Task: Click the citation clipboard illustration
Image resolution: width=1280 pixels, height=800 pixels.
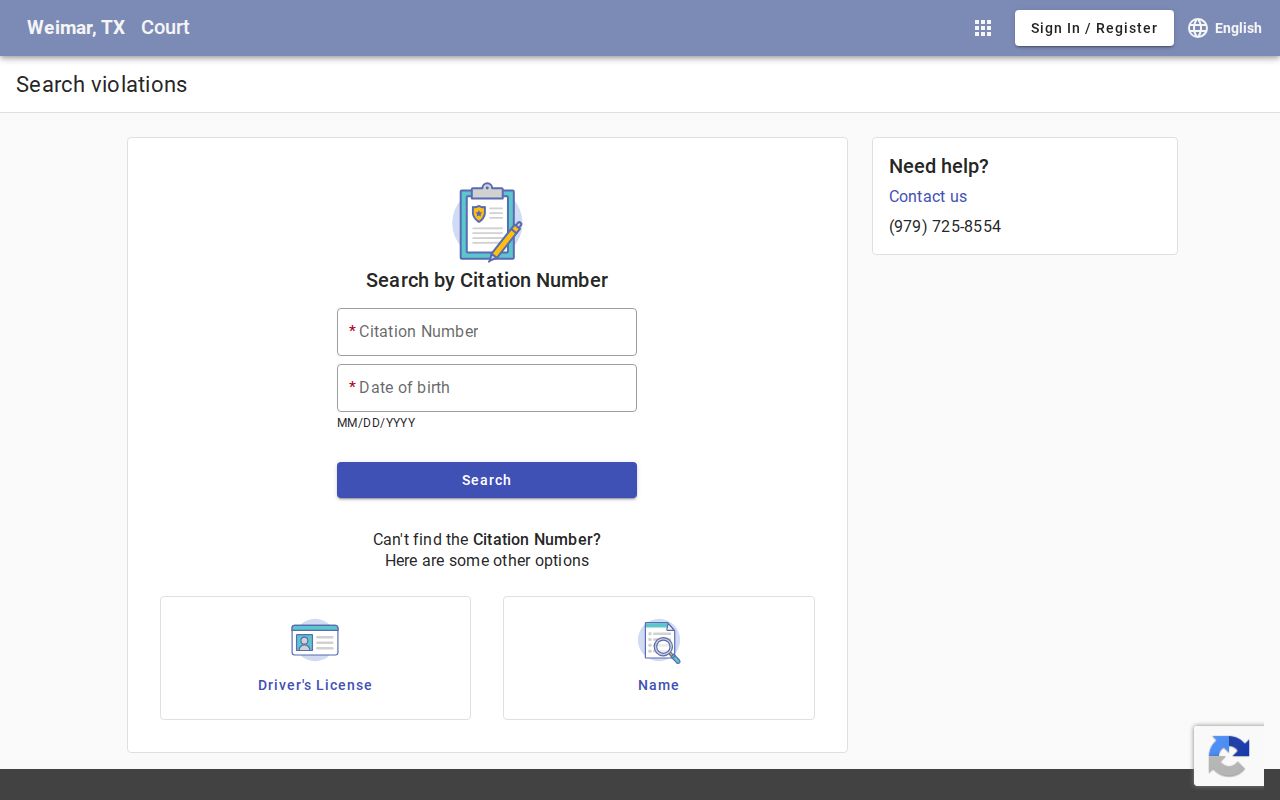Action: click(487, 222)
